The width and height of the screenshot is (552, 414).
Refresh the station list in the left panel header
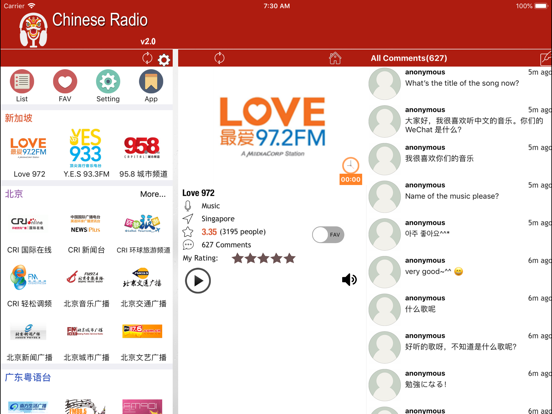click(x=148, y=58)
